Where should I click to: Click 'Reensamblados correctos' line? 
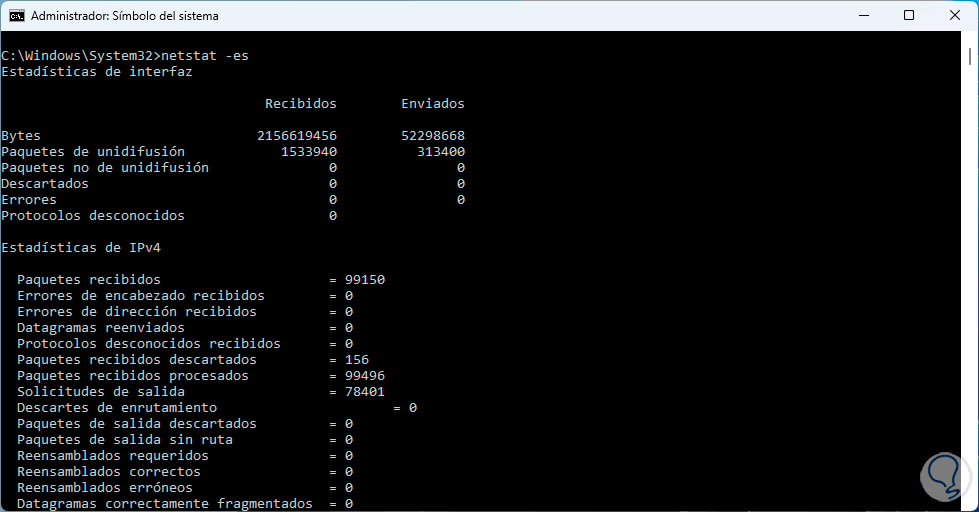click(x=185, y=472)
